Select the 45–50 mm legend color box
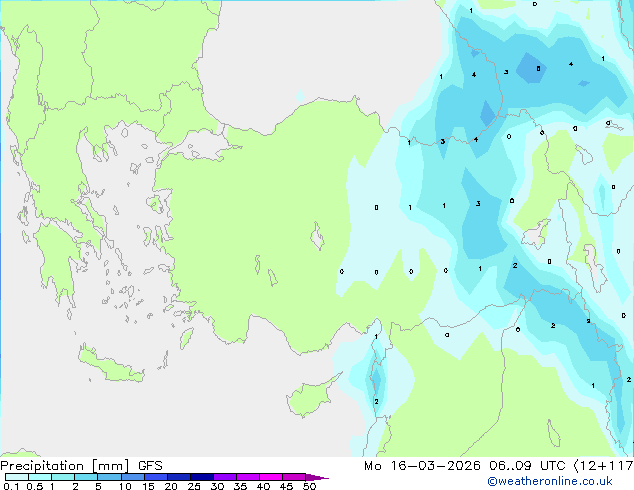The height and width of the screenshot is (490, 634). 294,477
